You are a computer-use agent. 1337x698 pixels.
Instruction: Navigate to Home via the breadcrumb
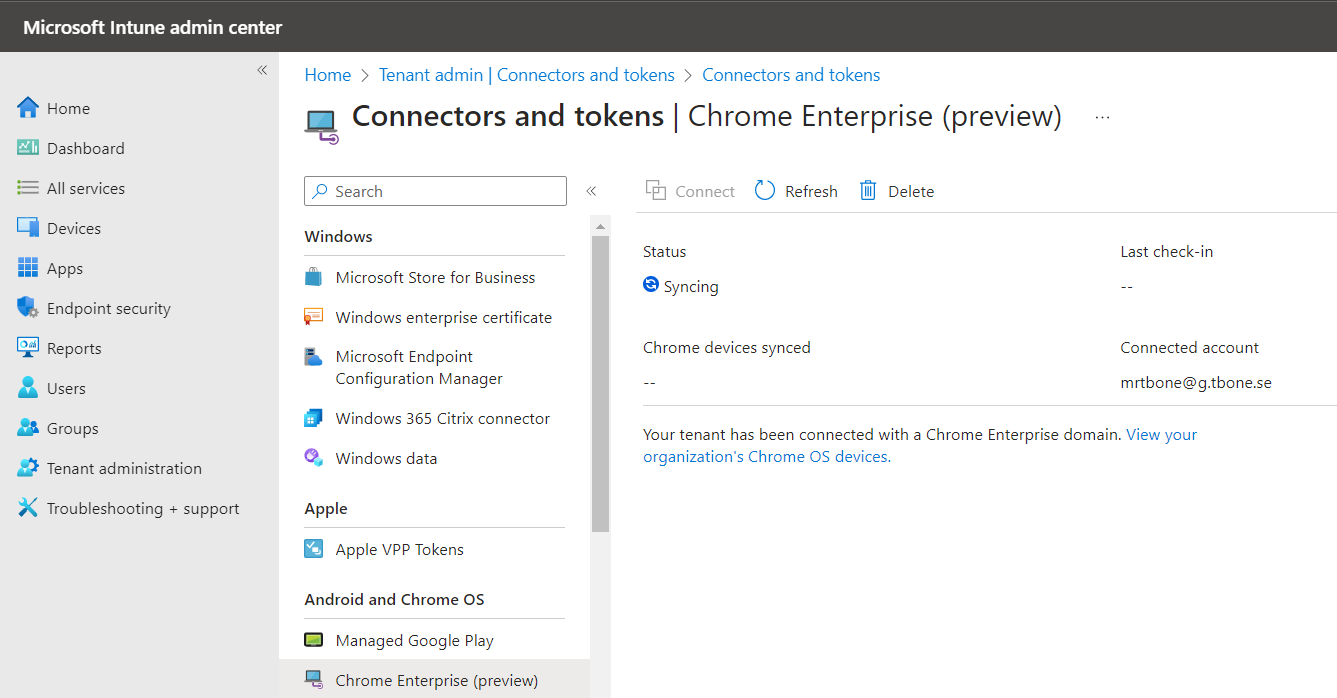click(x=327, y=74)
